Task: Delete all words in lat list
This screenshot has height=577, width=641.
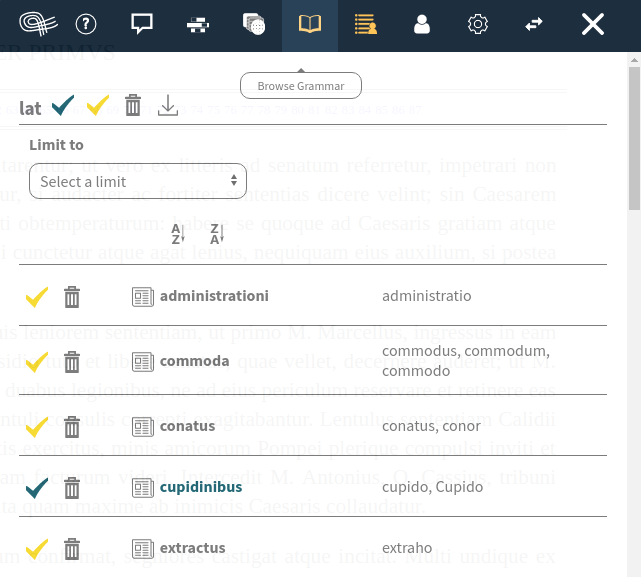Action: (132, 105)
